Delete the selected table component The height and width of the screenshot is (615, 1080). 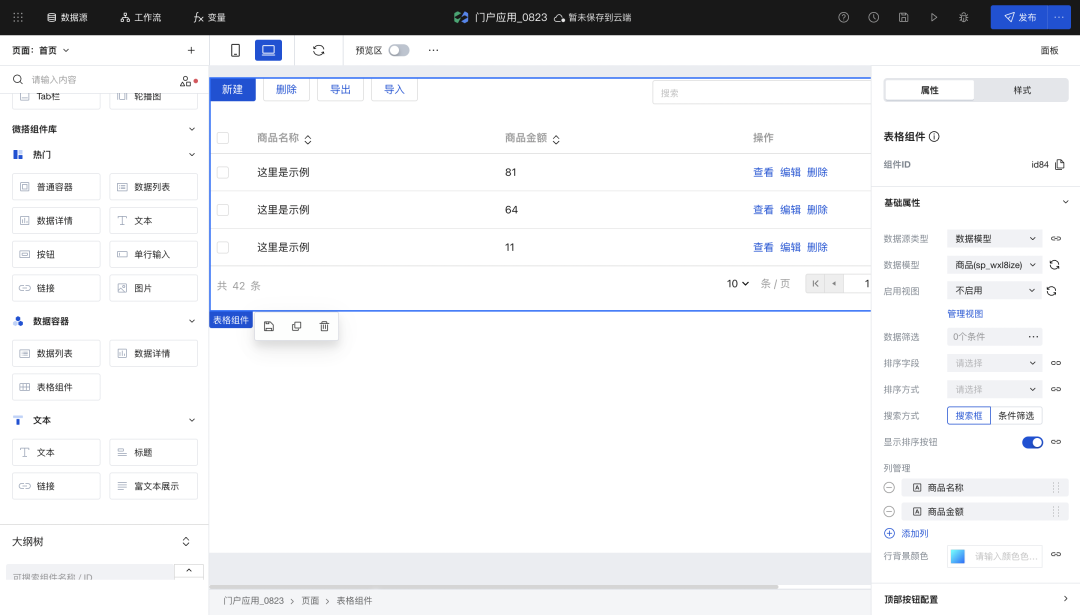tap(324, 326)
